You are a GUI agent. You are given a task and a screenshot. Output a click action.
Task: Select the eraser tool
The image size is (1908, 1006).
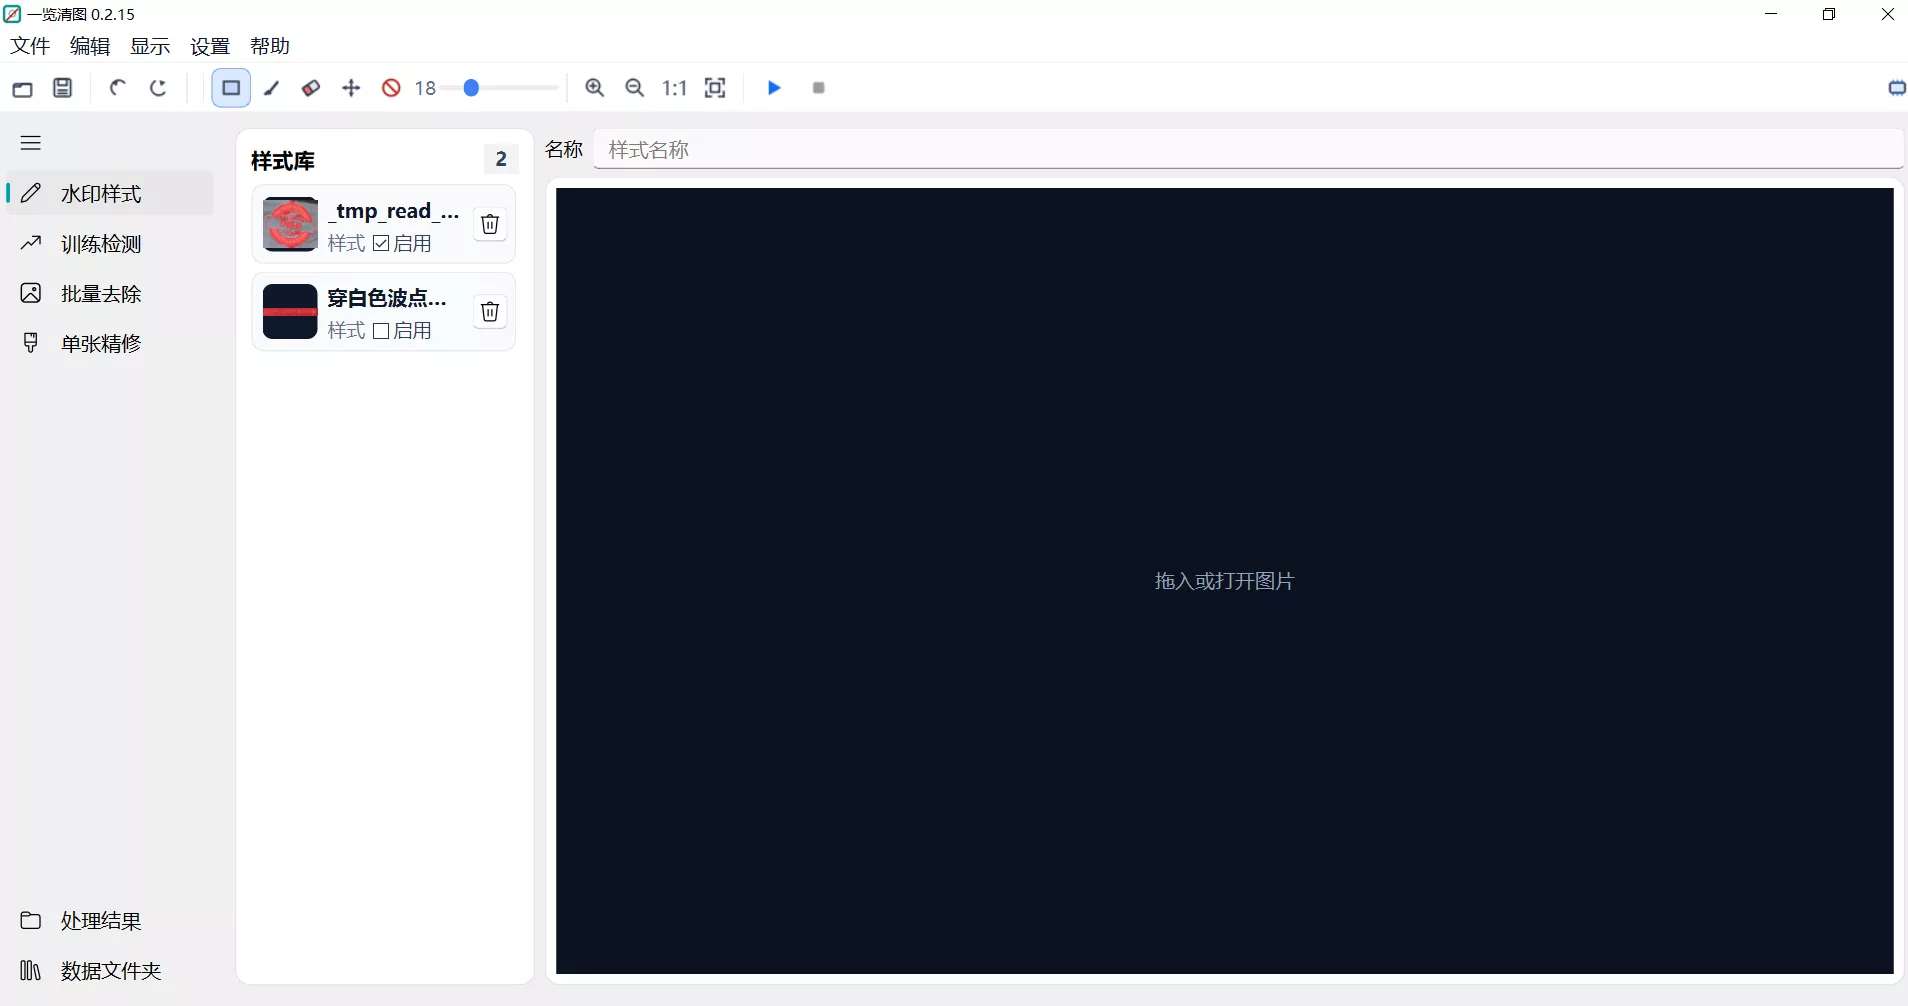coord(311,88)
